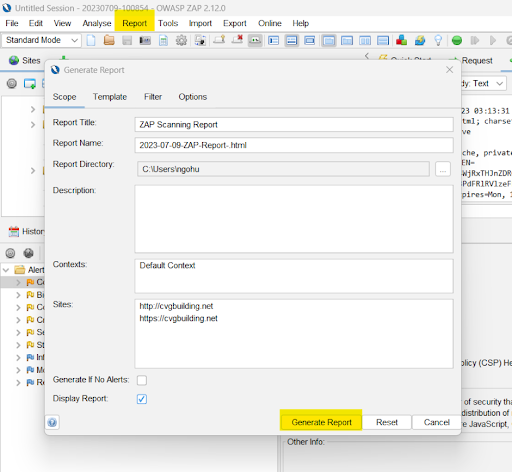Click the Open Session folder icon
The height and width of the screenshot is (472, 512).
pyautogui.click(x=109, y=41)
